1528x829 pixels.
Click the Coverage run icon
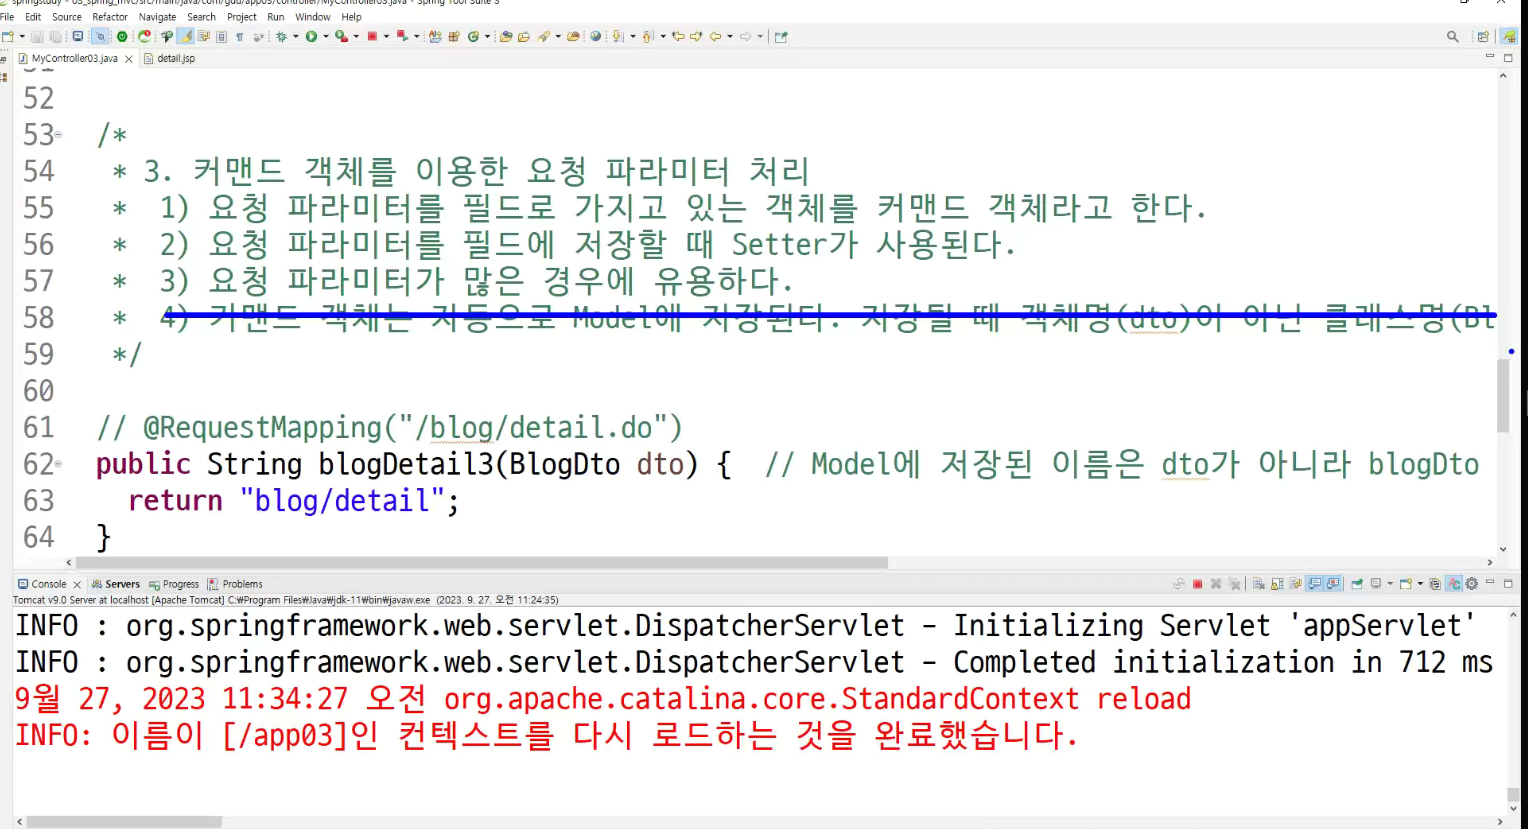coord(341,36)
